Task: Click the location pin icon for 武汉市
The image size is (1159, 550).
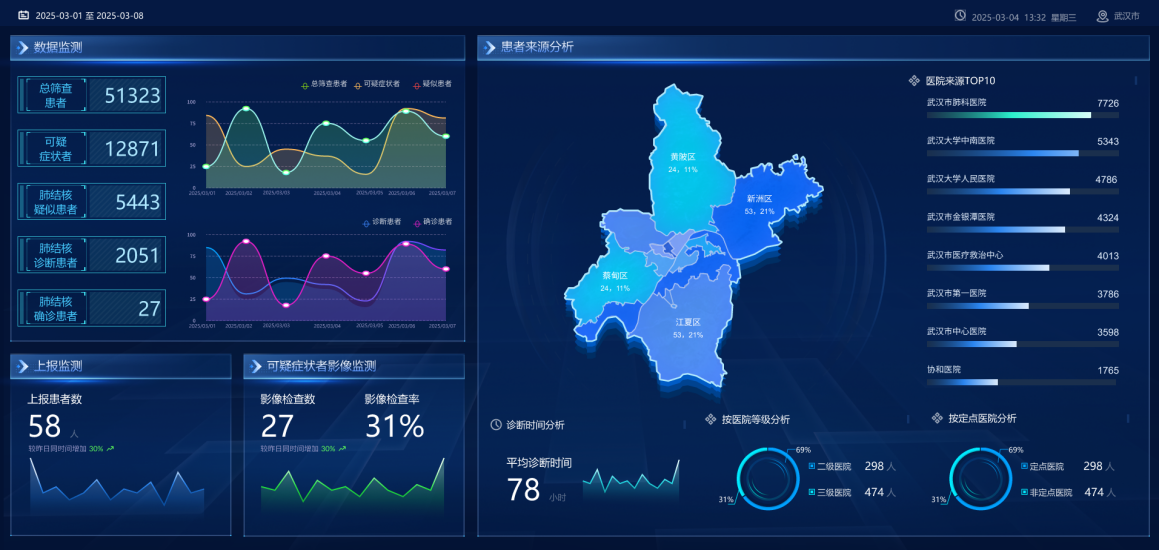Action: [x=1103, y=16]
